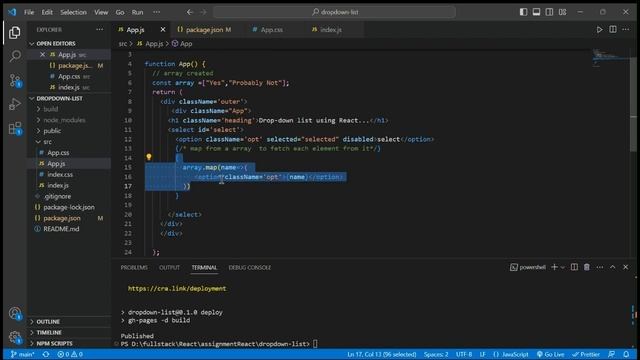
Task: Open the Accounts menu icon
Action: 15,313
